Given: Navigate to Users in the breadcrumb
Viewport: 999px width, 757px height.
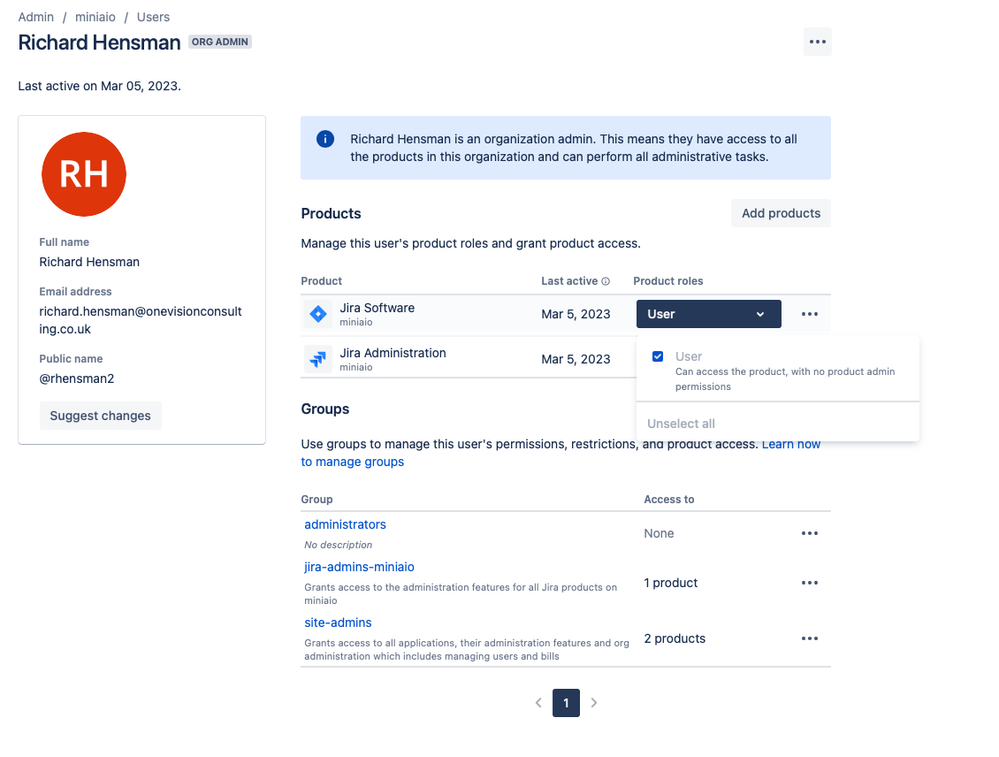Looking at the screenshot, I should click(154, 17).
